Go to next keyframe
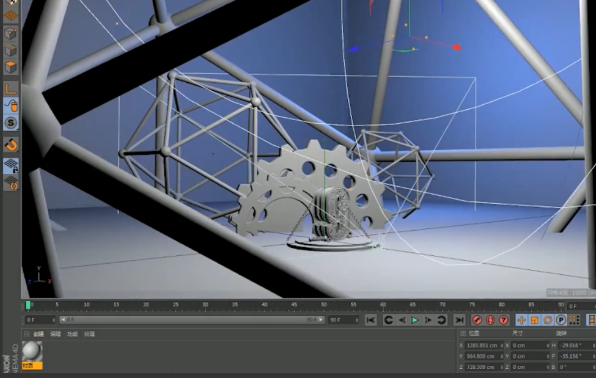Viewport: 596px width, 378px height. (x=441, y=320)
